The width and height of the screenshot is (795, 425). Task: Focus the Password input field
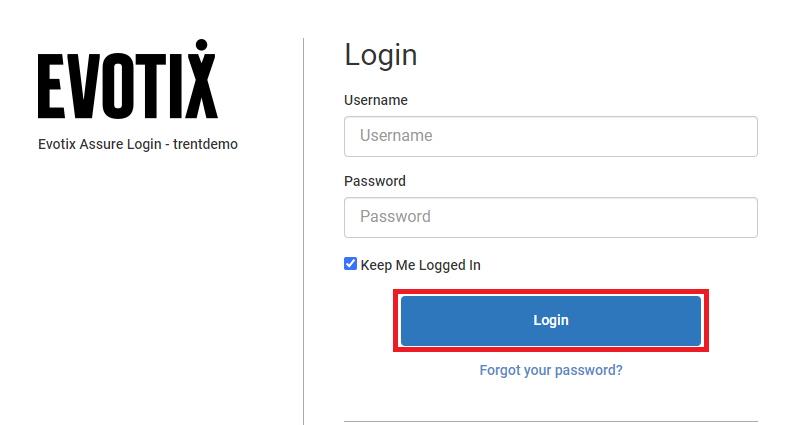[550, 217]
